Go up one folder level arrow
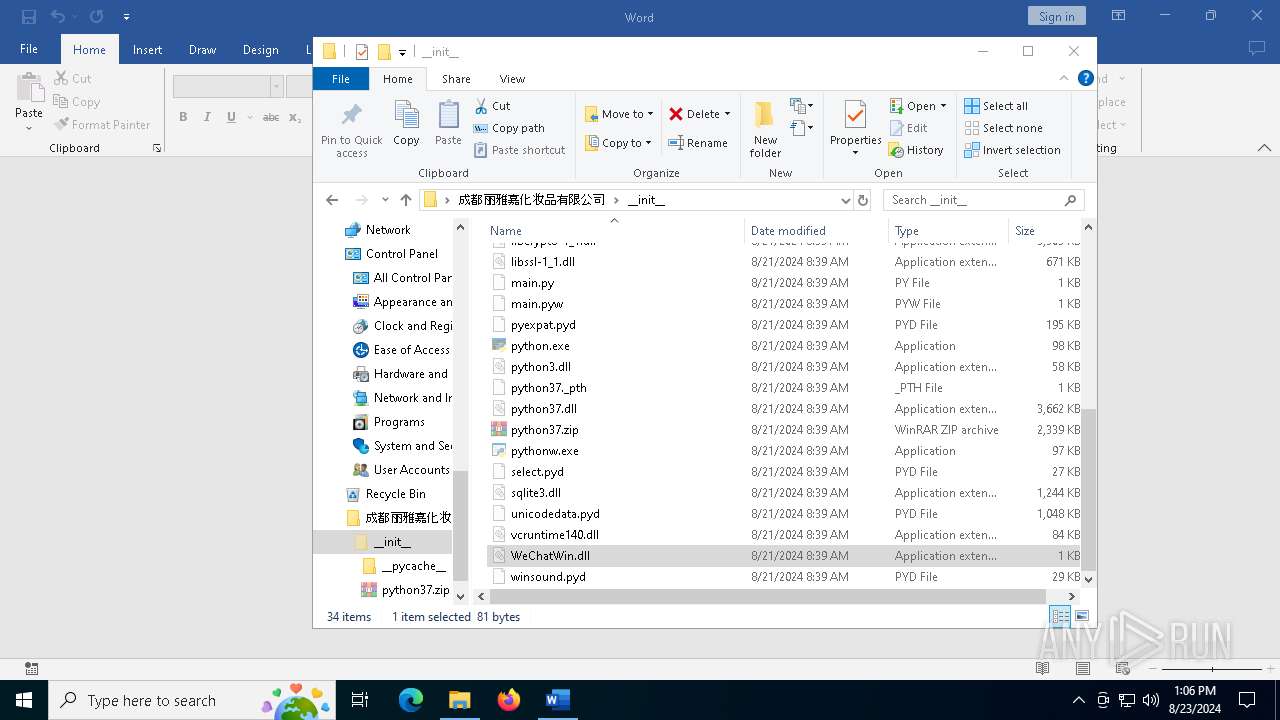The height and width of the screenshot is (720, 1280). click(406, 200)
